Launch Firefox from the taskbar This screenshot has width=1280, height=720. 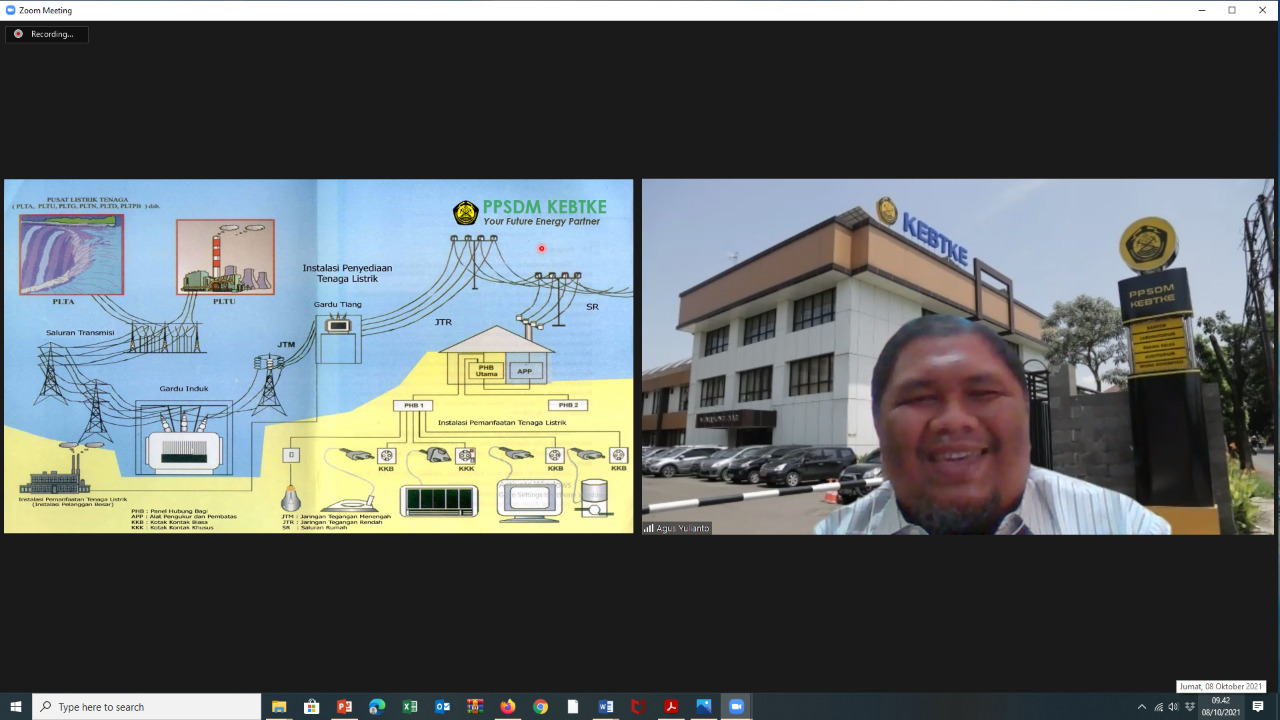(508, 706)
